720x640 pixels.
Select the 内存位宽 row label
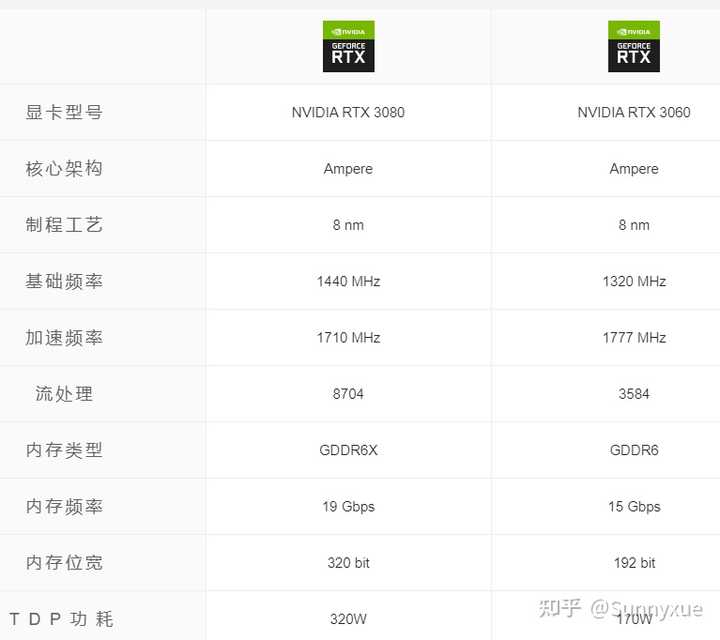tap(64, 562)
